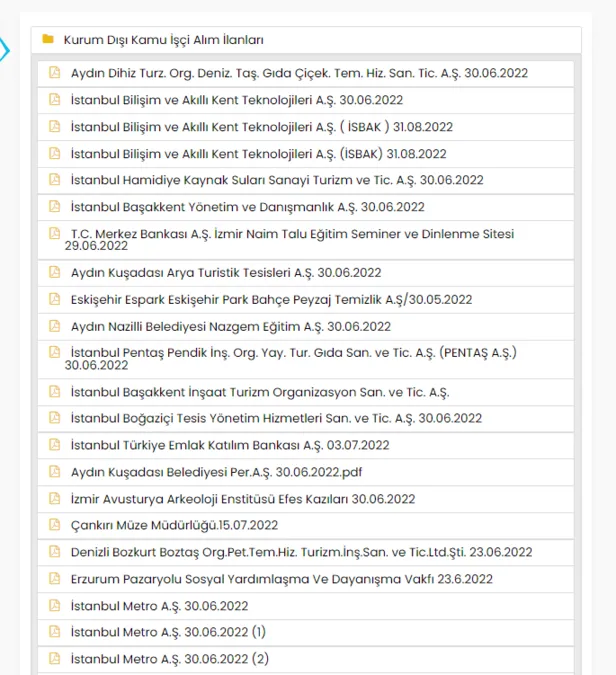The image size is (616, 675).
Task: Open Aydın Kuşadası Arya Turistik Tesisleri announcement
Action: click(225, 272)
